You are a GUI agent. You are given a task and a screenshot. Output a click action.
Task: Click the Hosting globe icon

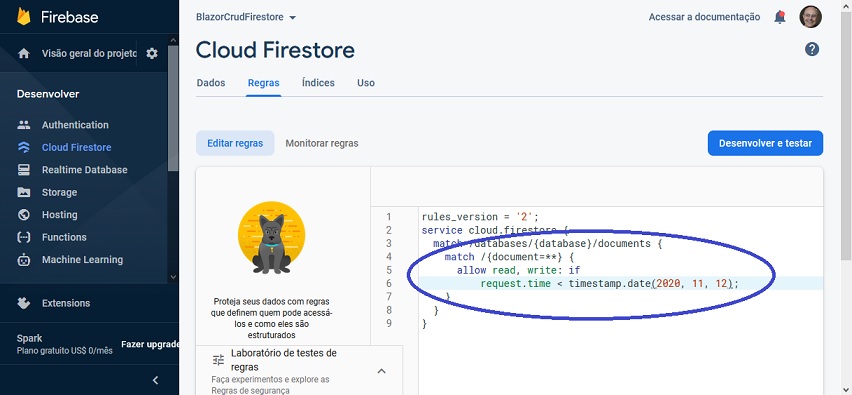(x=24, y=215)
